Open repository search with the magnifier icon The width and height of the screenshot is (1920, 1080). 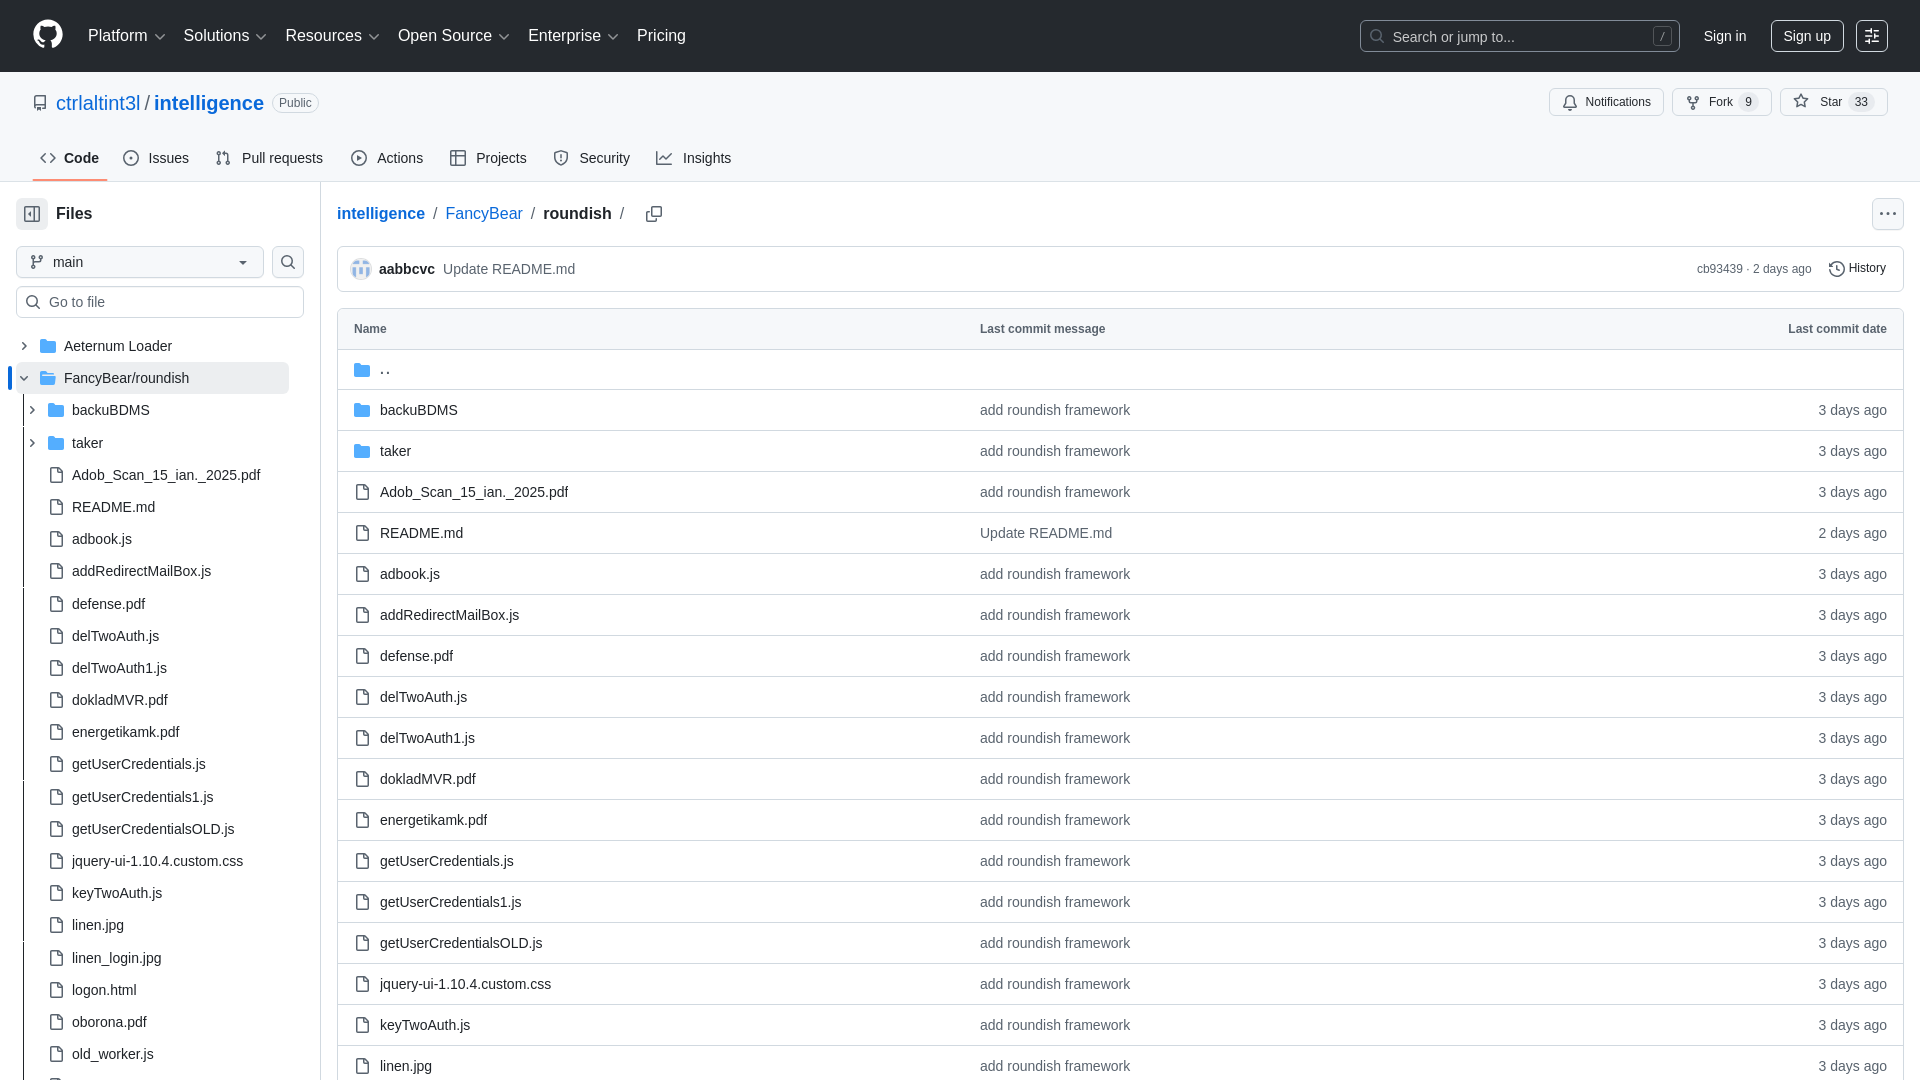(x=287, y=262)
